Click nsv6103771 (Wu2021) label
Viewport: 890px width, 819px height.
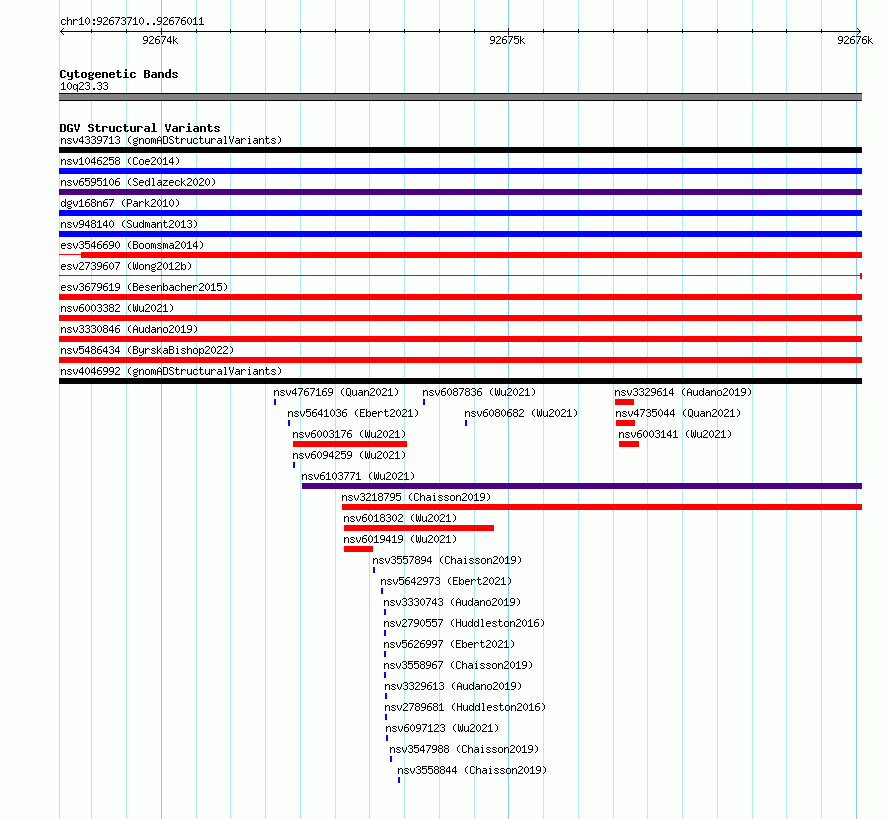pyautogui.click(x=358, y=476)
